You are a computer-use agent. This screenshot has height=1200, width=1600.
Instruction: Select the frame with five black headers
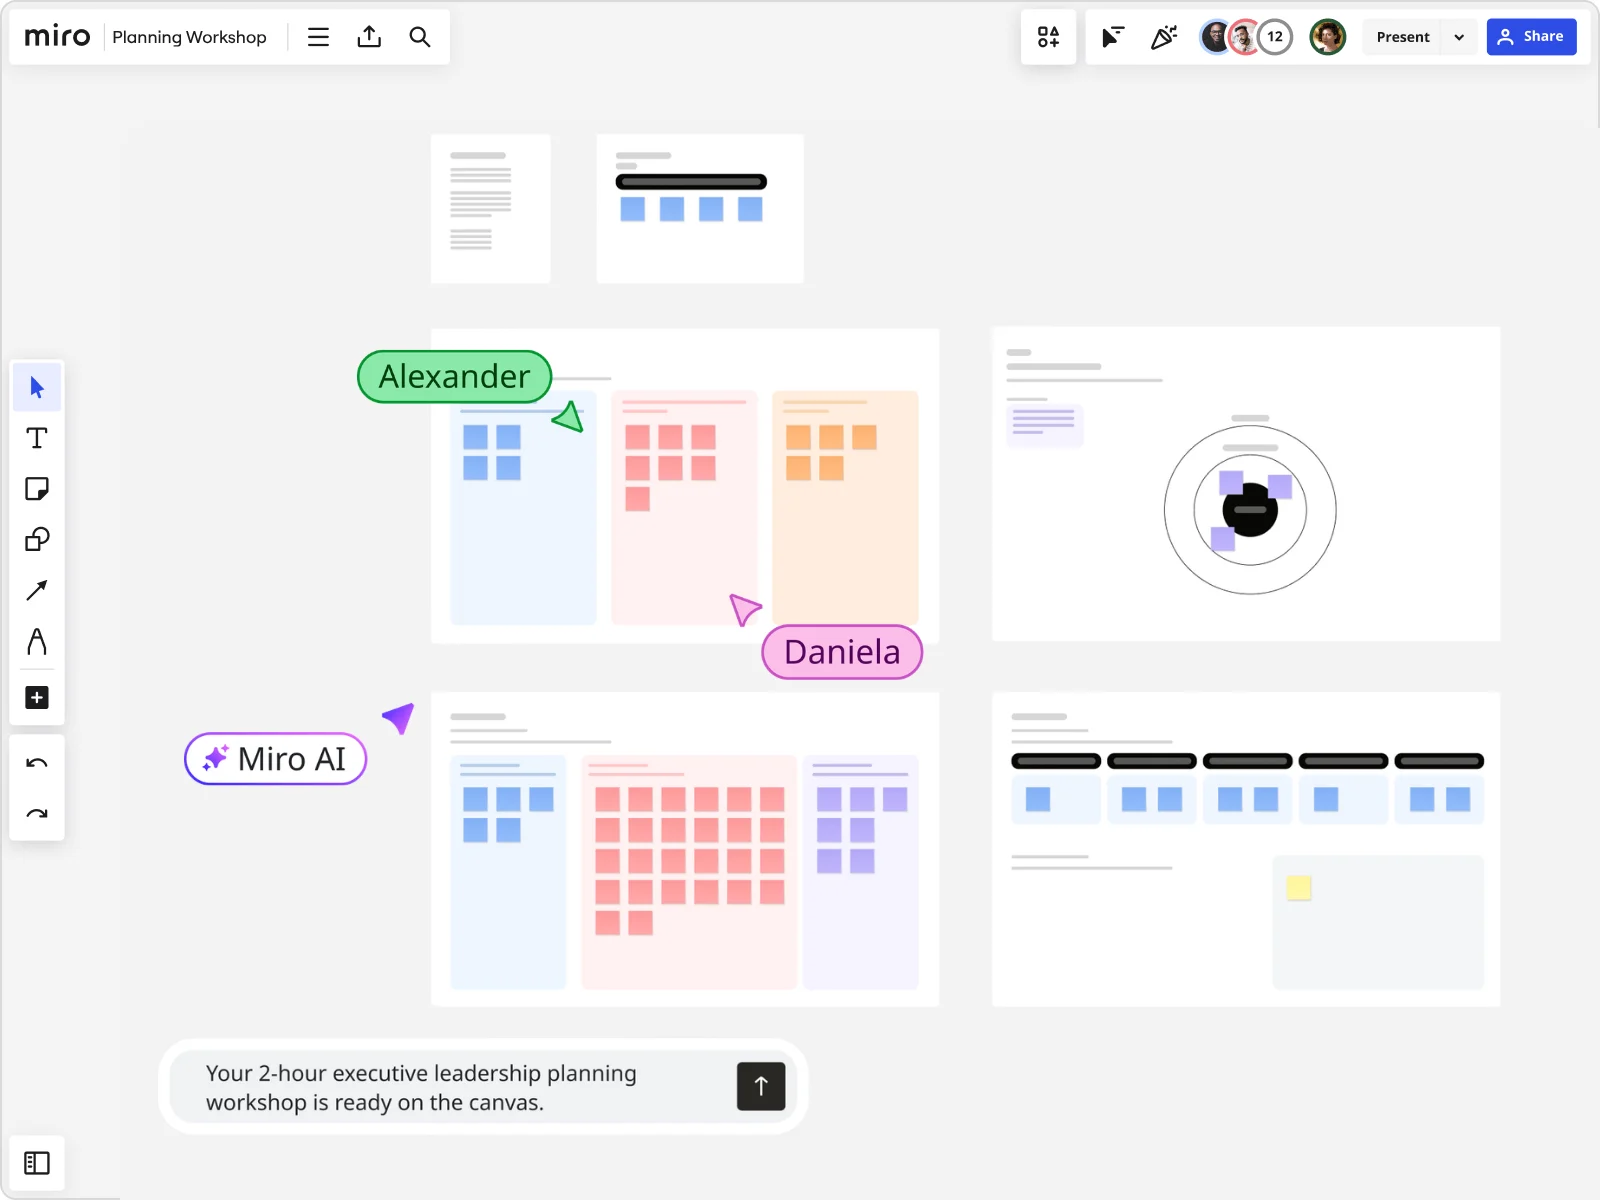1246,849
